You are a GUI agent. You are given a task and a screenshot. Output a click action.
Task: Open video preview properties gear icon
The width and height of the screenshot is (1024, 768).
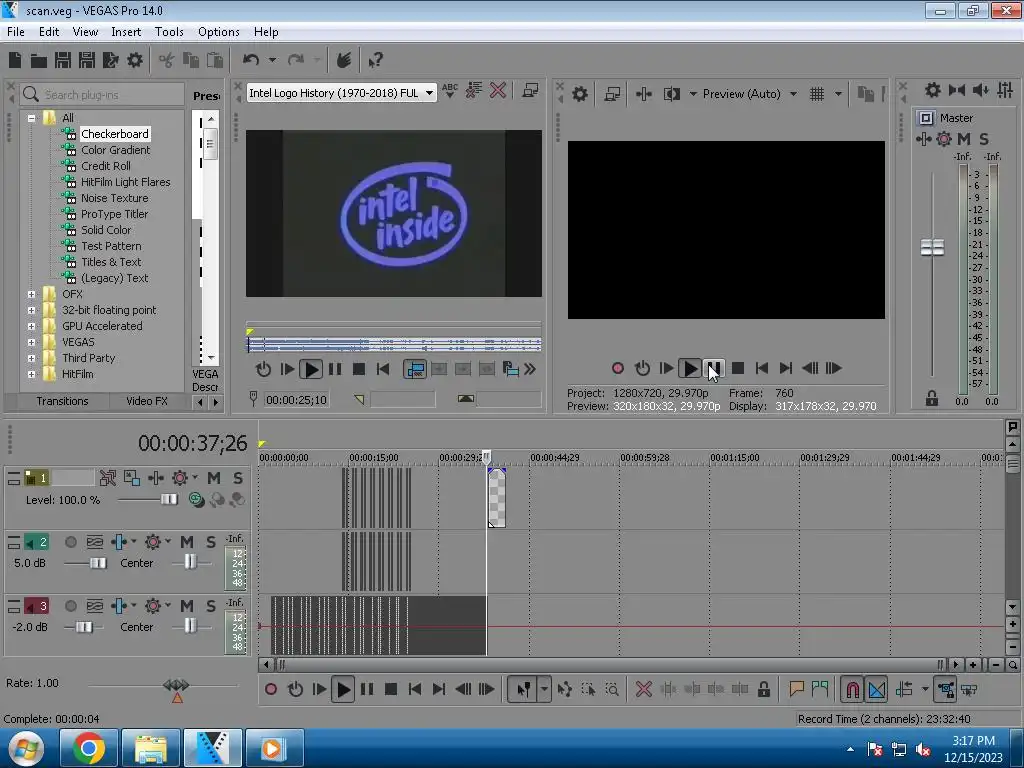click(x=579, y=94)
